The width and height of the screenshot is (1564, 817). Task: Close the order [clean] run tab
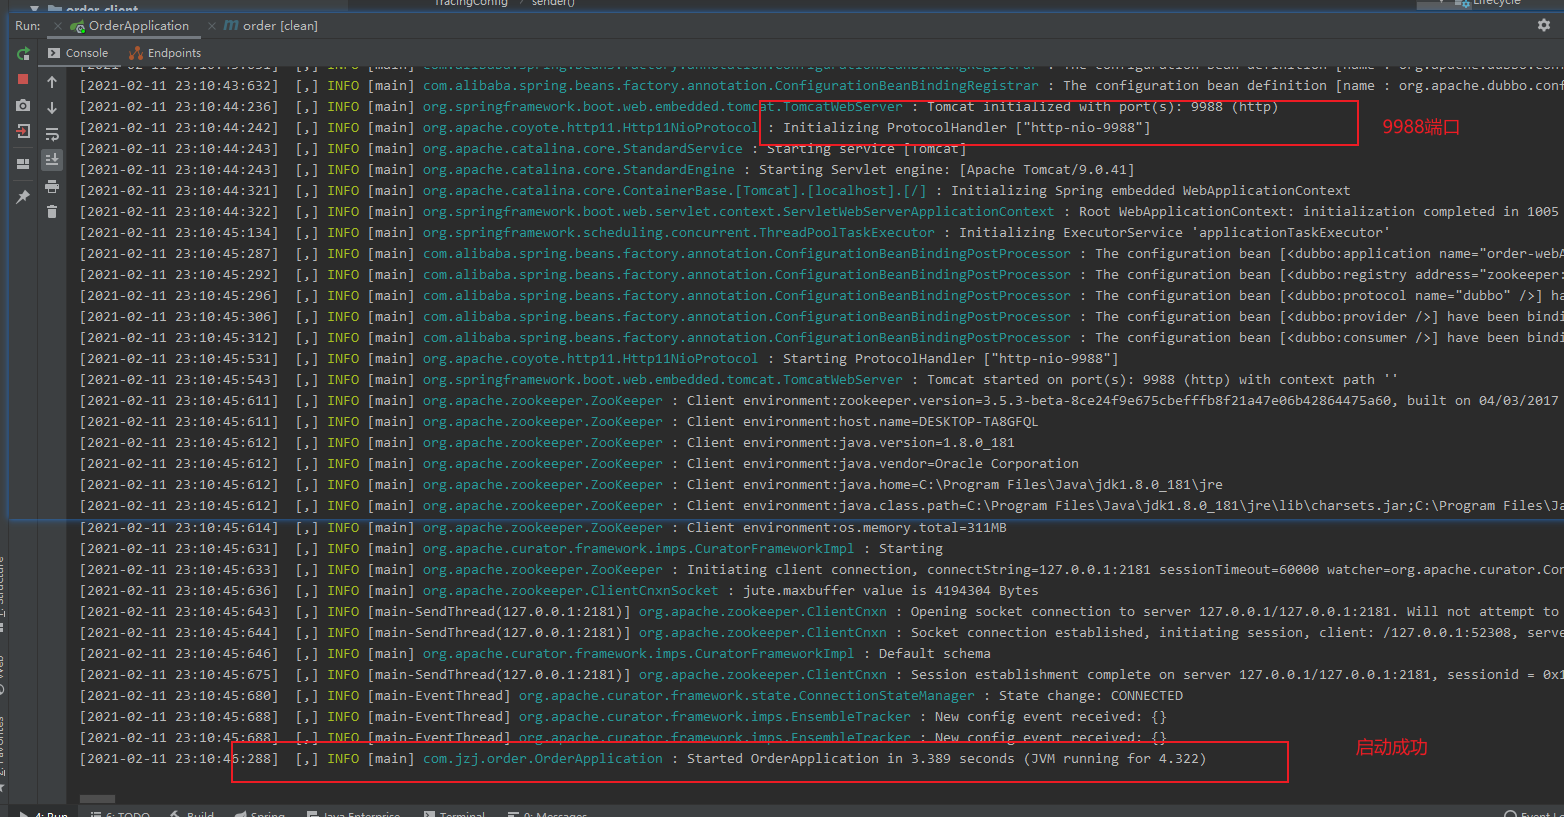212,26
